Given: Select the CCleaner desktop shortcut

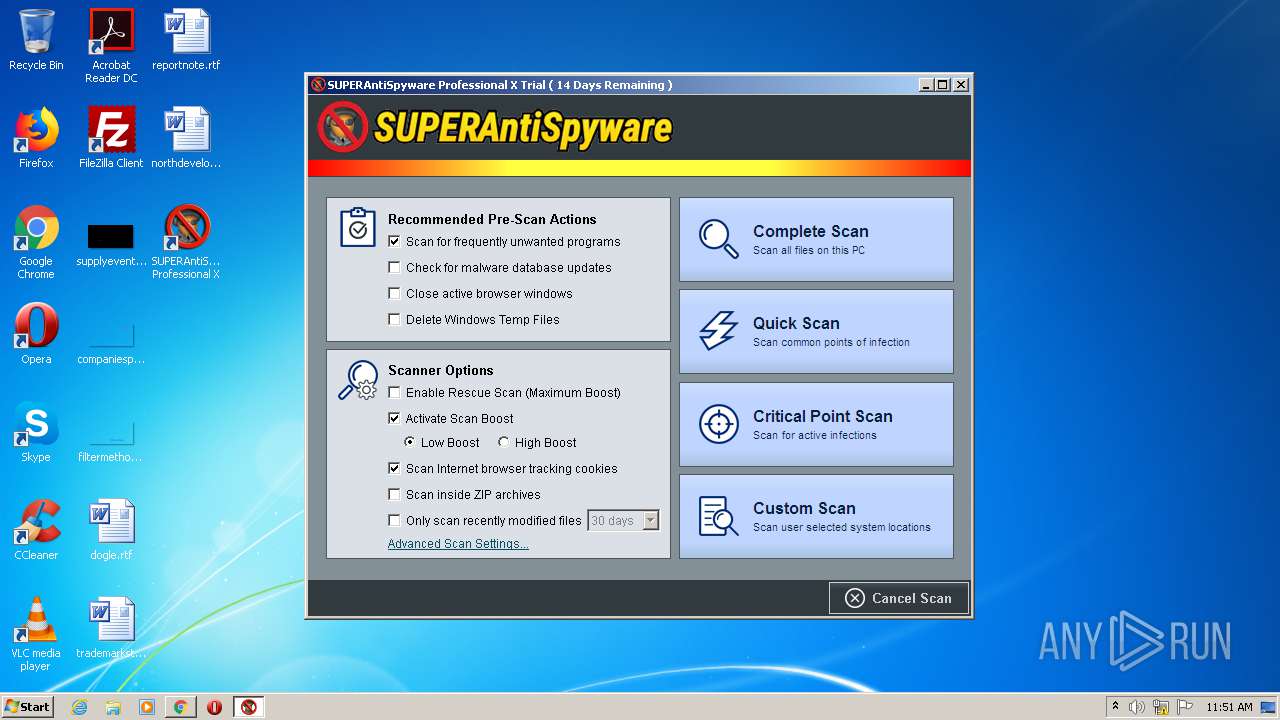Looking at the screenshot, I should point(36,530).
